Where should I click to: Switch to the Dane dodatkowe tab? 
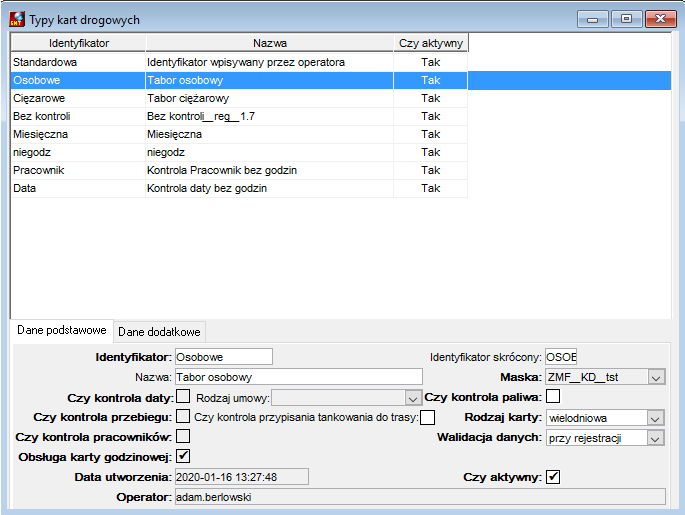pyautogui.click(x=159, y=332)
